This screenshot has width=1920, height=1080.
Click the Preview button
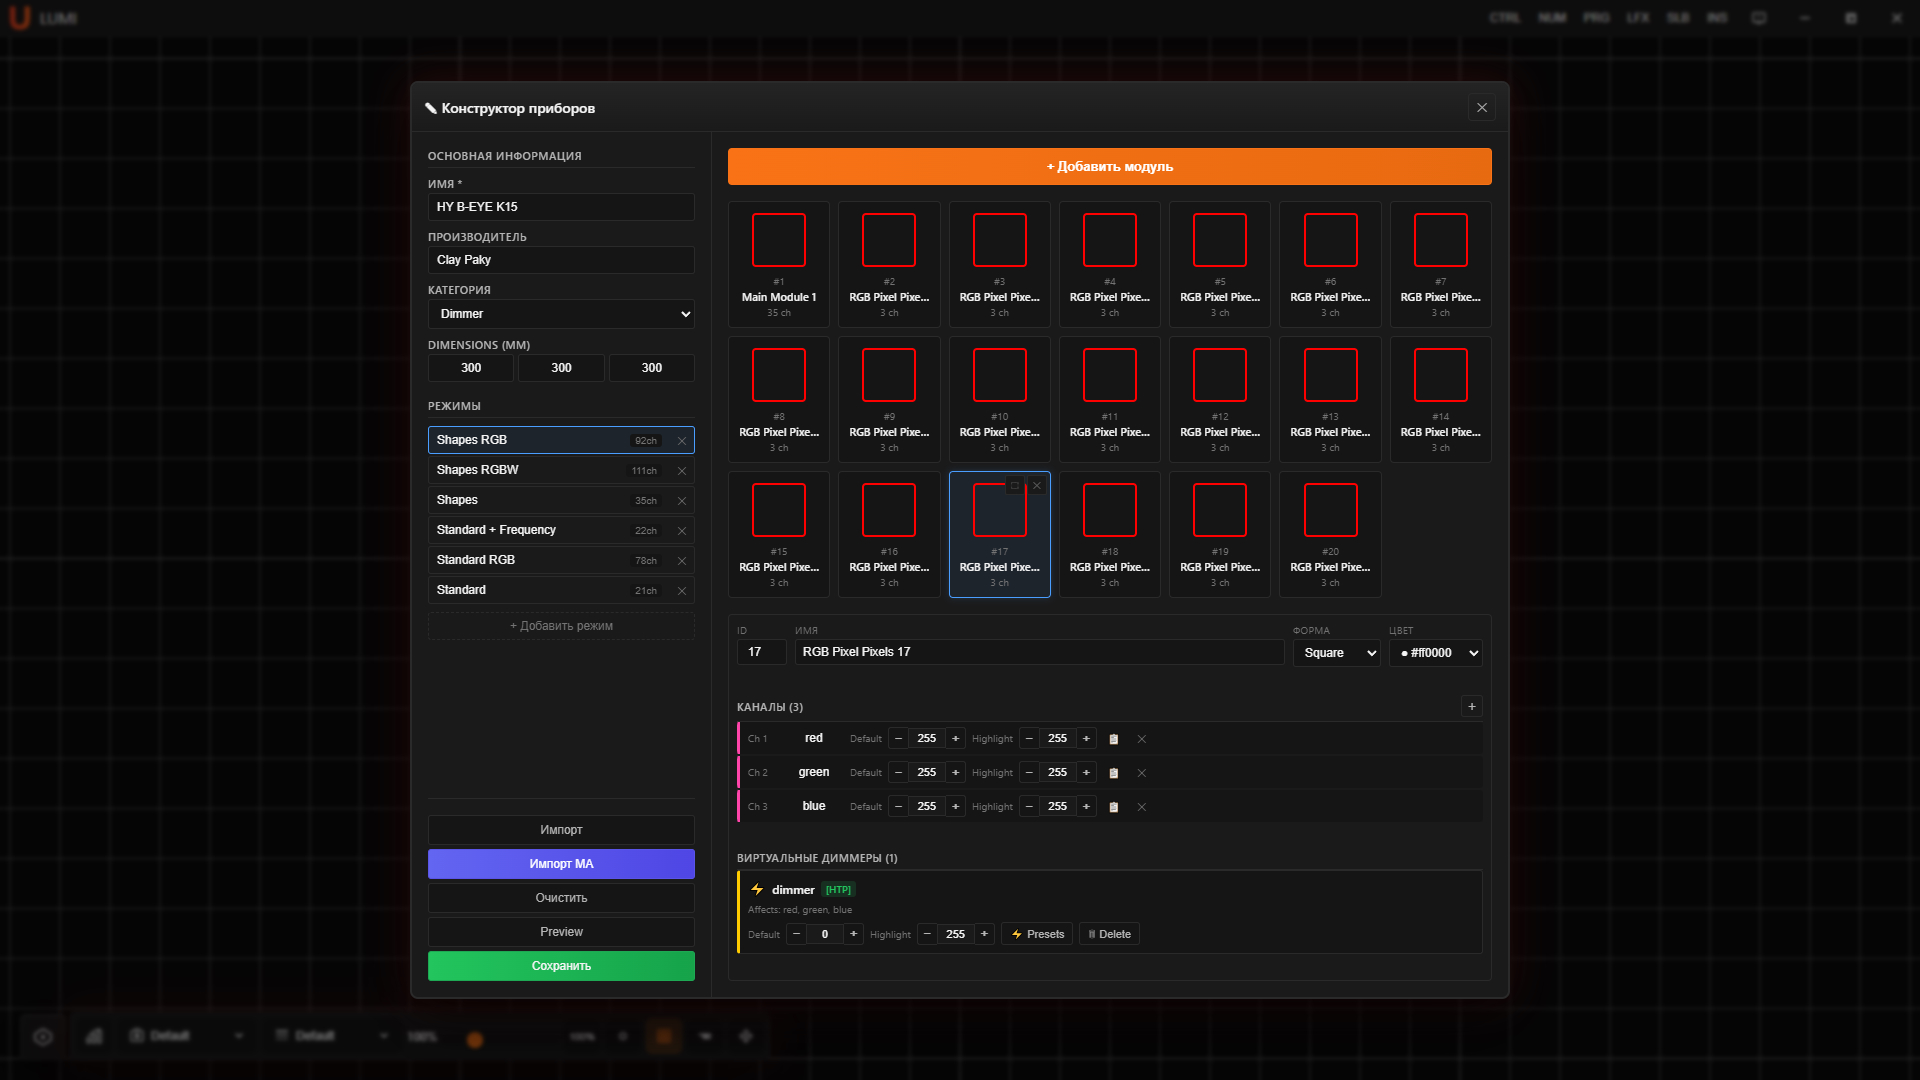[x=561, y=932]
